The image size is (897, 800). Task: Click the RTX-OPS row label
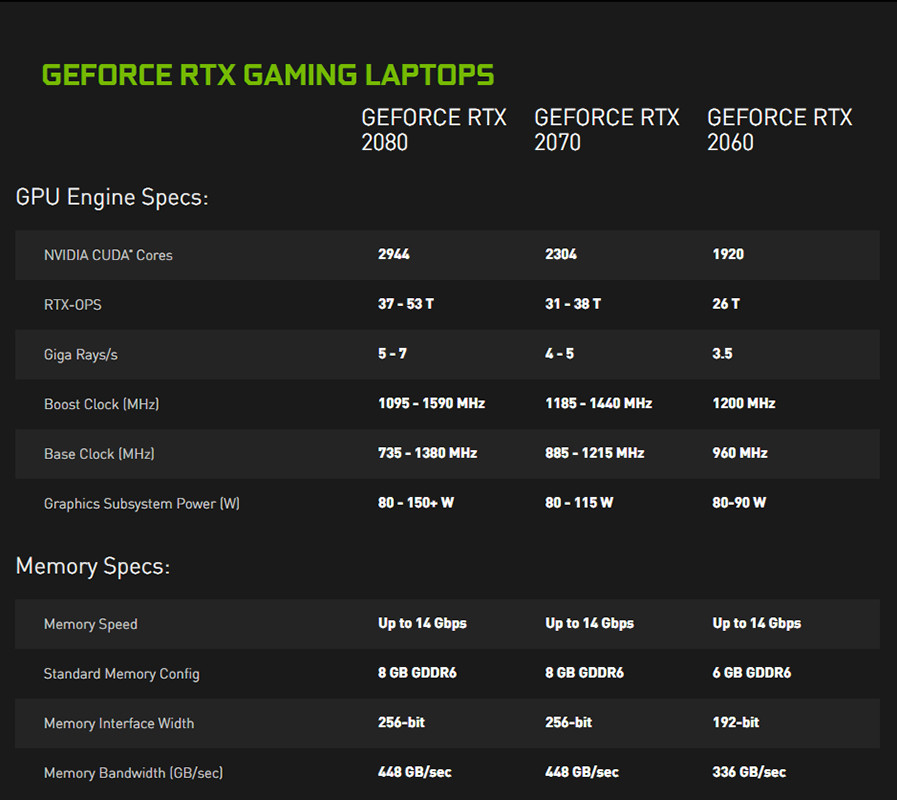(72, 305)
